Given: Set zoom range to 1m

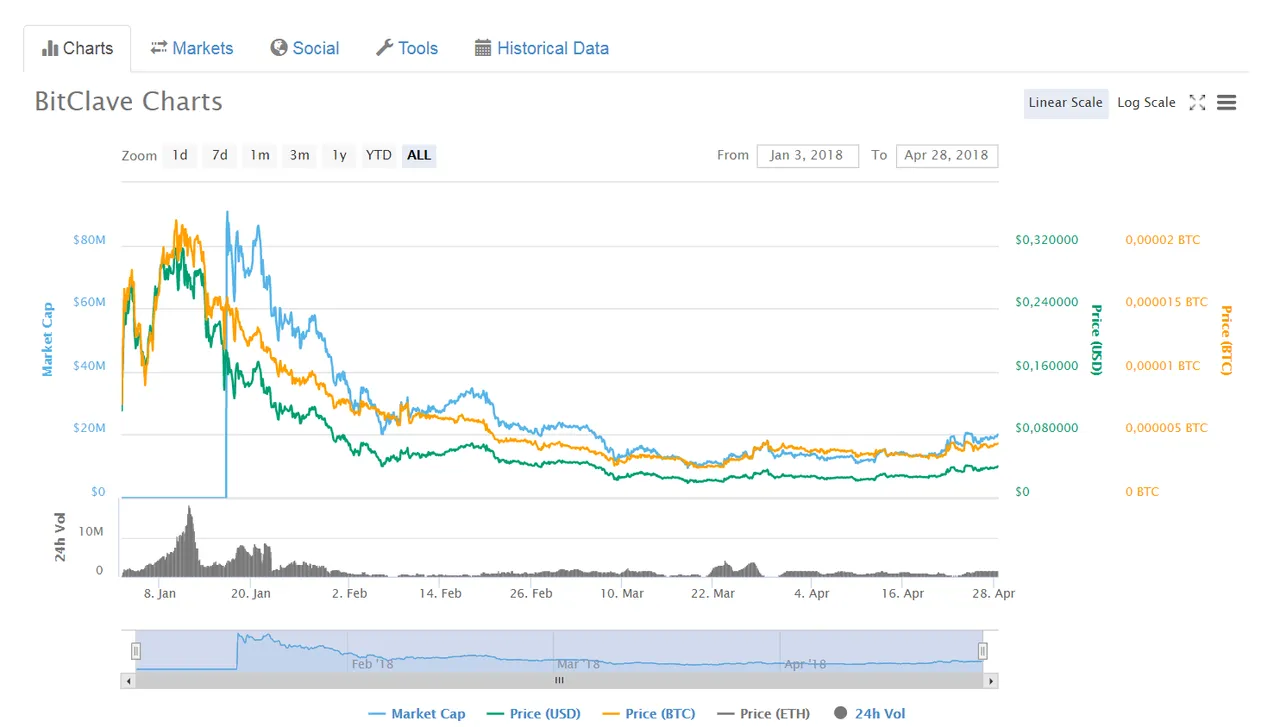Looking at the screenshot, I should 260,155.
